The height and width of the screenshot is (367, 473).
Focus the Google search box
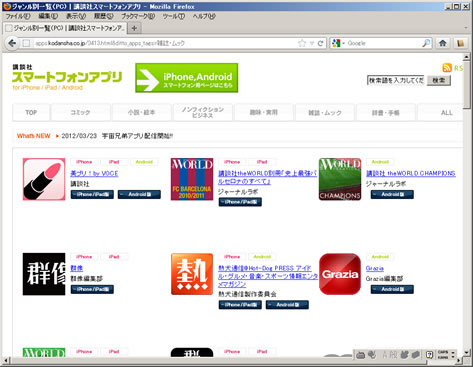(x=384, y=43)
